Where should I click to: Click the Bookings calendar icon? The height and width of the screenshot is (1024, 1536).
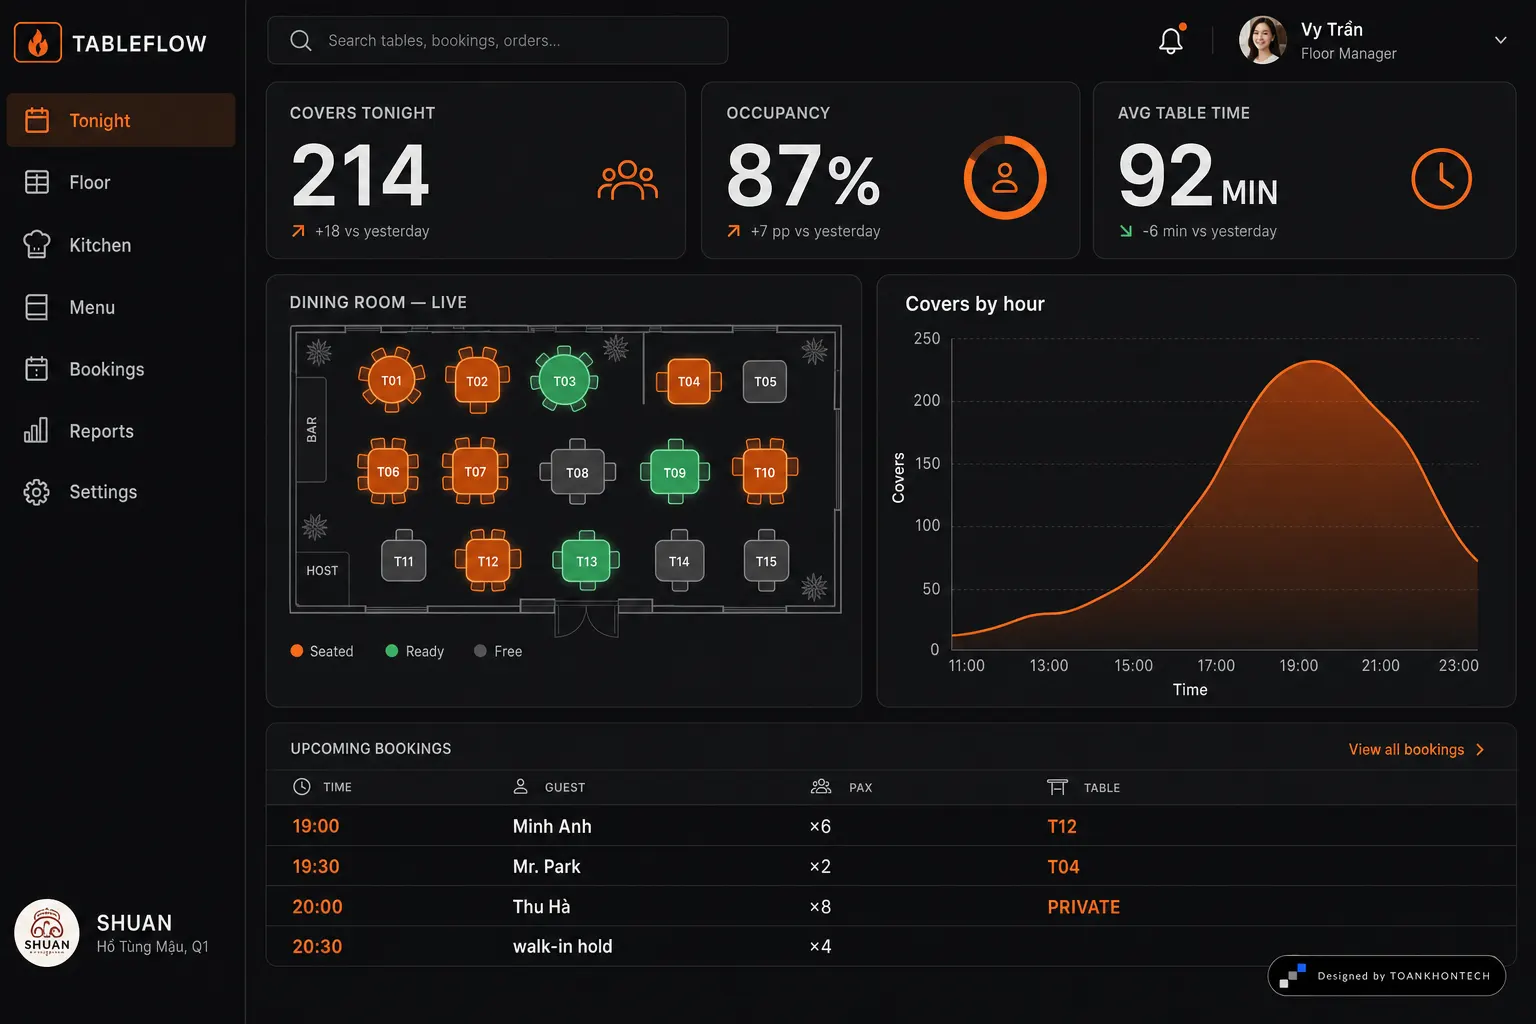[37, 369]
